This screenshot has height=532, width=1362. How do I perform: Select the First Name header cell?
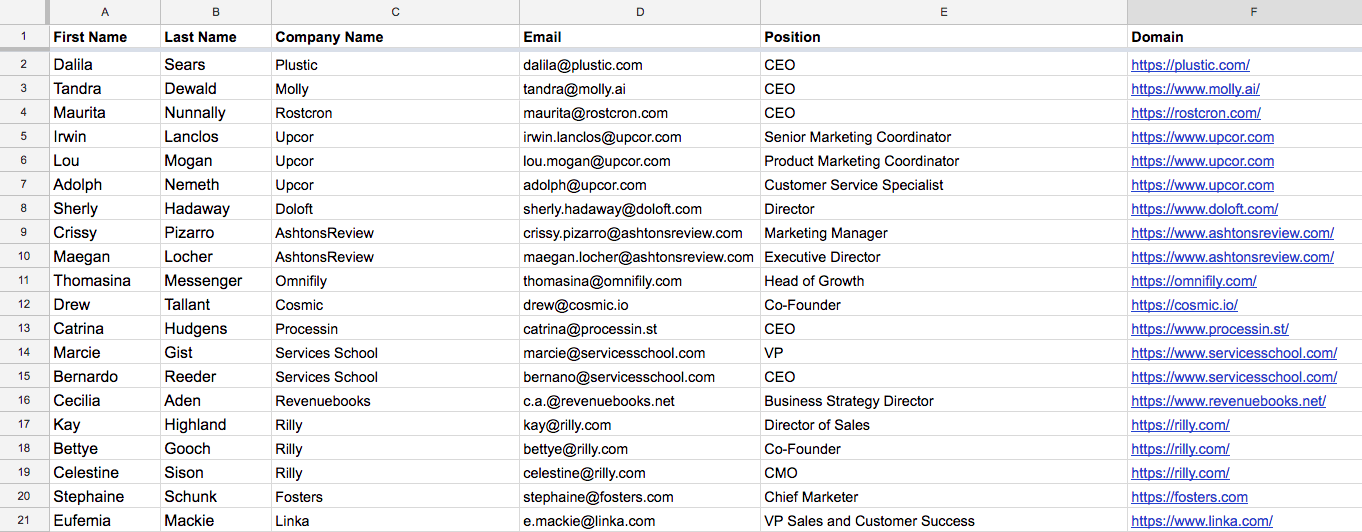click(x=105, y=37)
